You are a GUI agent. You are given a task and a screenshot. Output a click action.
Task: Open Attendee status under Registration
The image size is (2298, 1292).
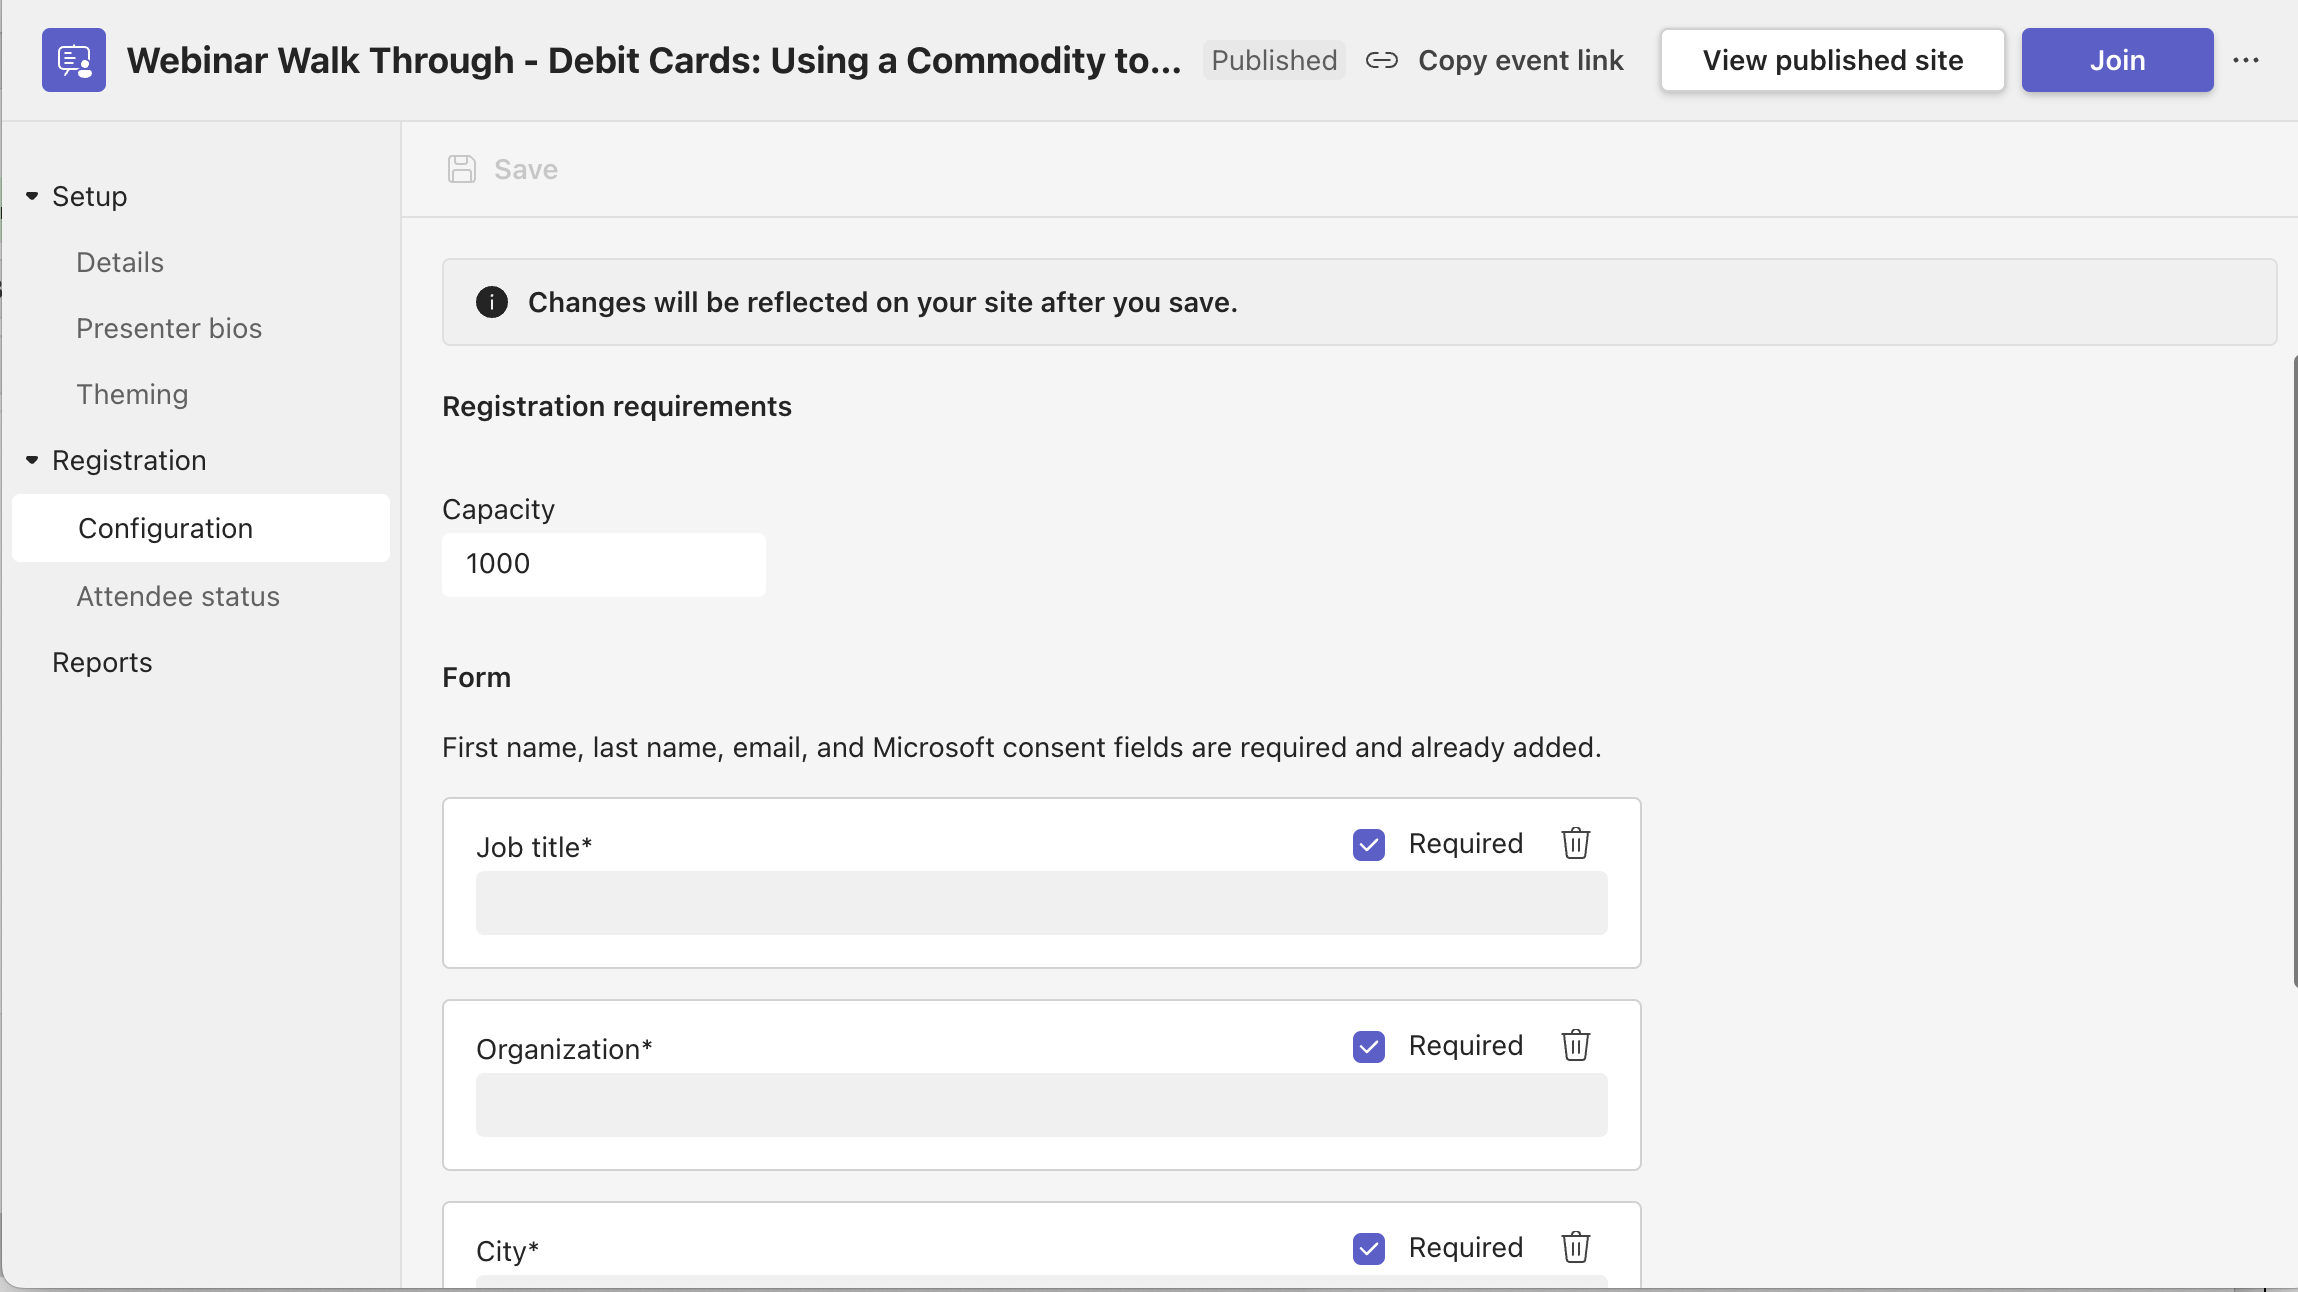pos(177,595)
